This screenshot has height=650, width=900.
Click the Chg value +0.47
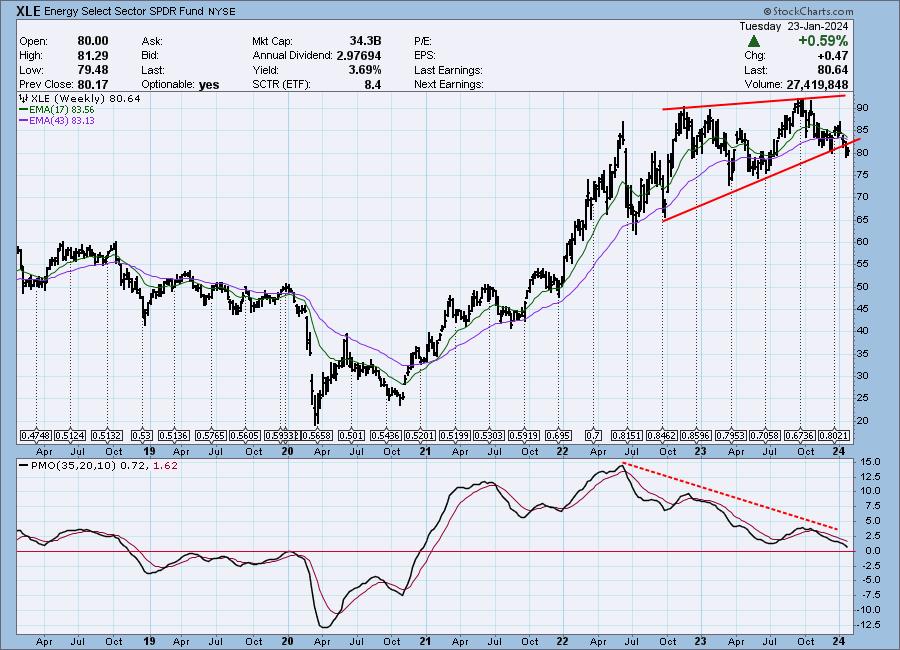[832, 56]
